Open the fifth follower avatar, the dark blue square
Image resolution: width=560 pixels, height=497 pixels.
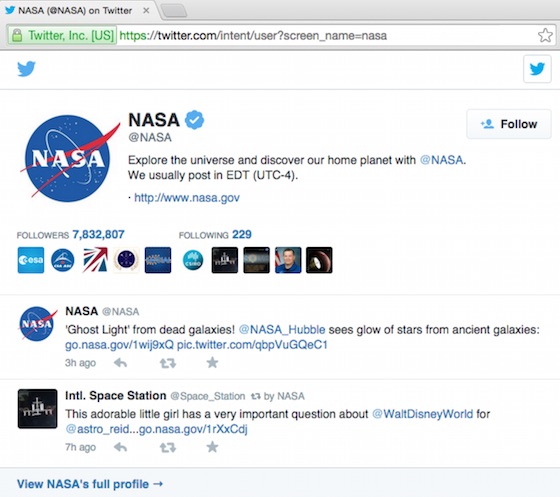(158, 260)
